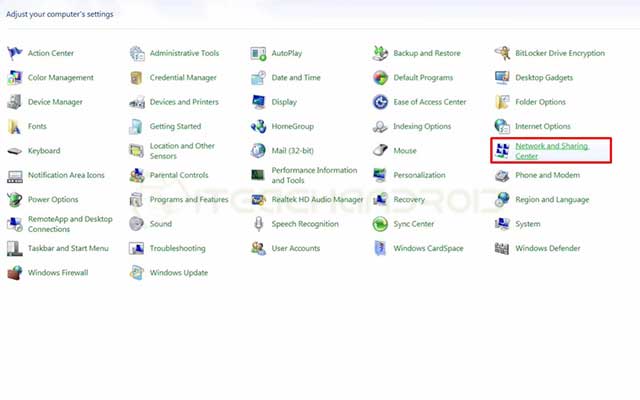Click the Realtek HD Audio Manager link
Image resolution: width=640 pixels, height=400 pixels.
(x=317, y=200)
